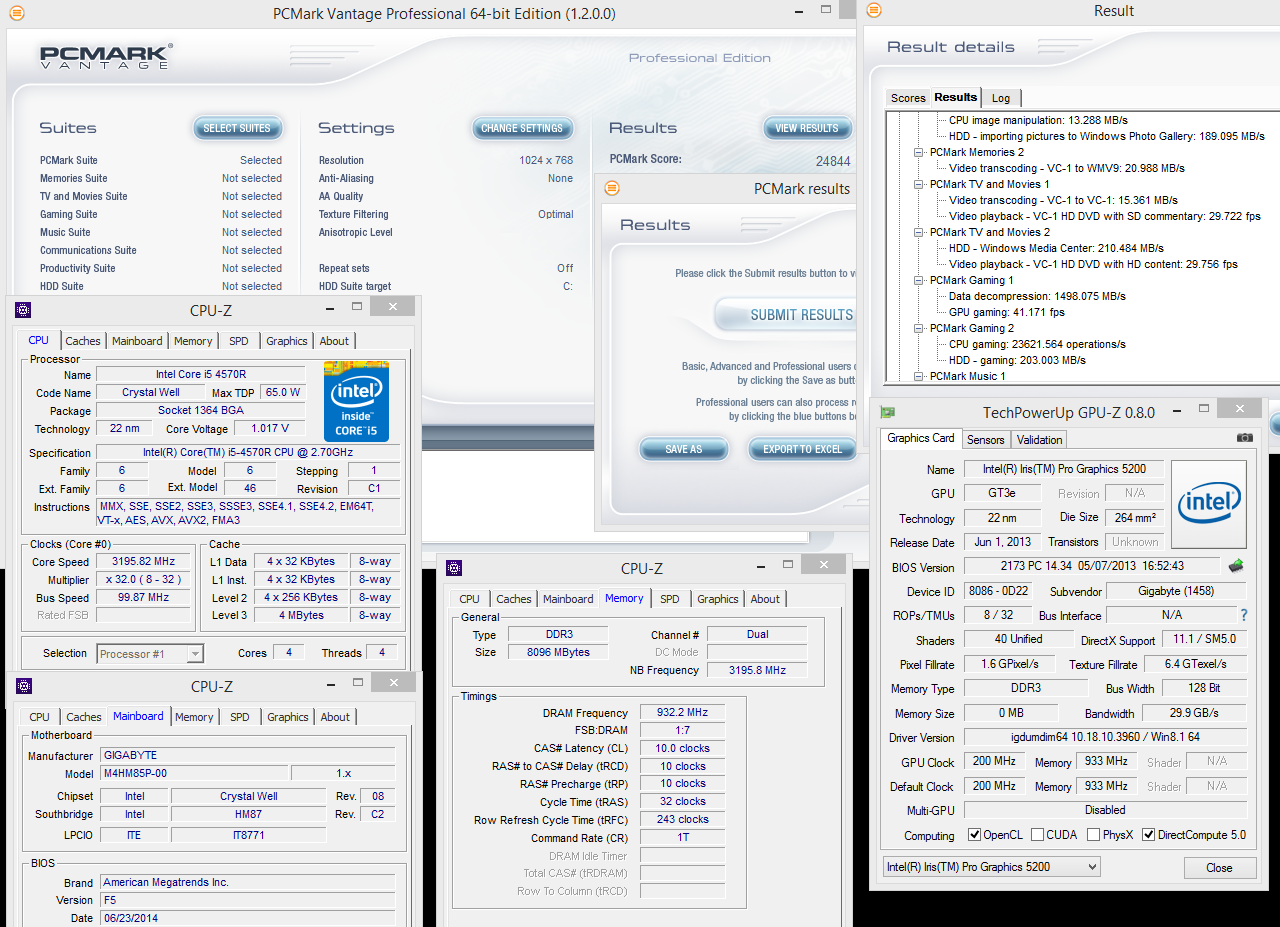
Task: Click the Gaming Suite row label
Action: [x=69, y=214]
